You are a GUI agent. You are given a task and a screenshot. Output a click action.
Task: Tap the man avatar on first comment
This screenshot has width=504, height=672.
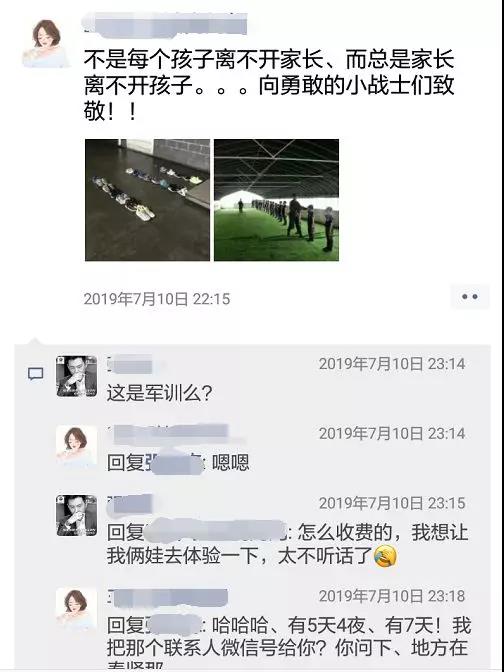tap(77, 376)
